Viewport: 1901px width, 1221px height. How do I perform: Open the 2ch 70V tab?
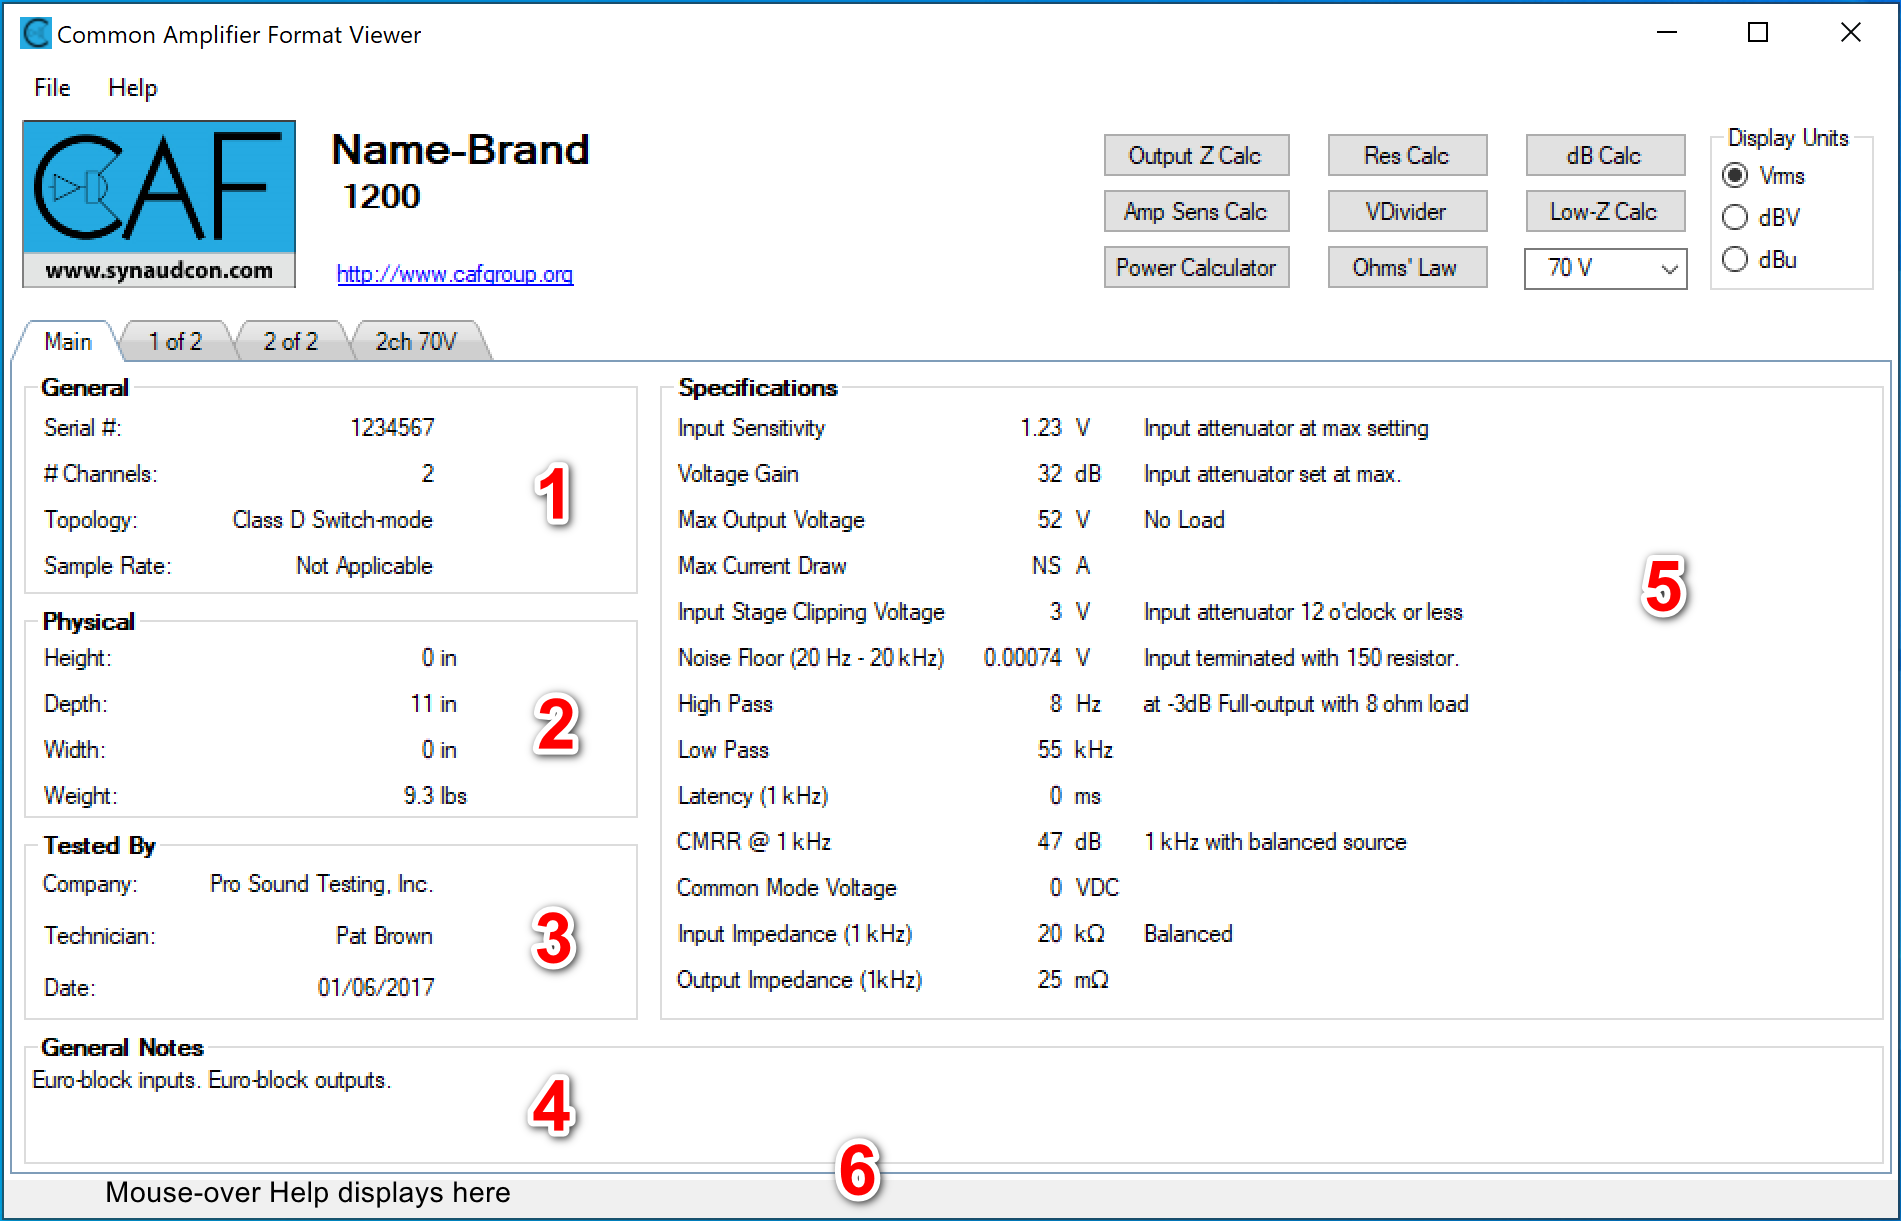pos(415,342)
